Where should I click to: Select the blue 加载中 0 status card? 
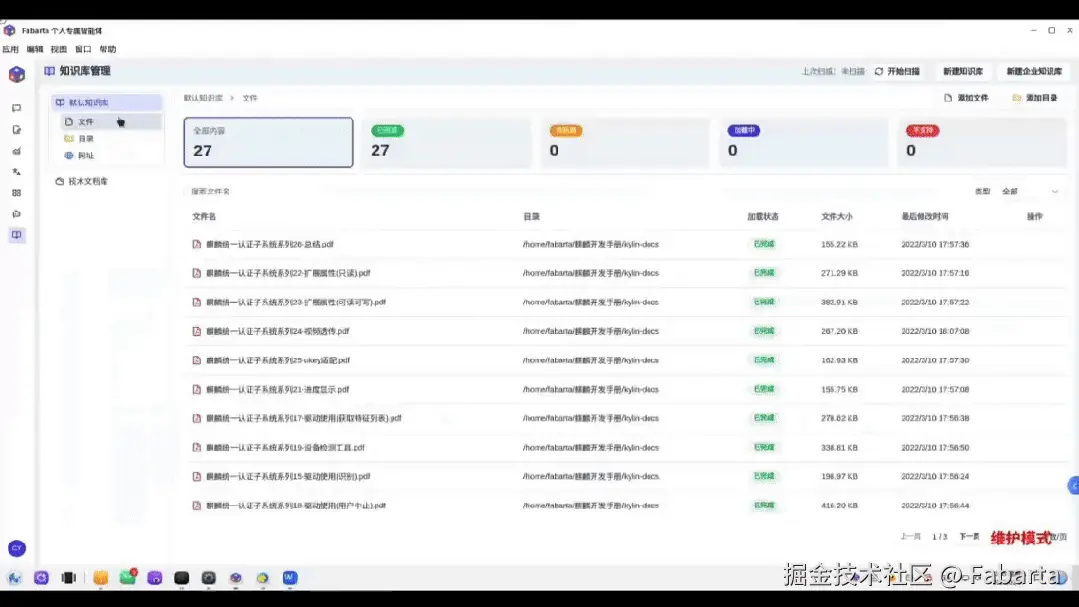click(x=803, y=142)
